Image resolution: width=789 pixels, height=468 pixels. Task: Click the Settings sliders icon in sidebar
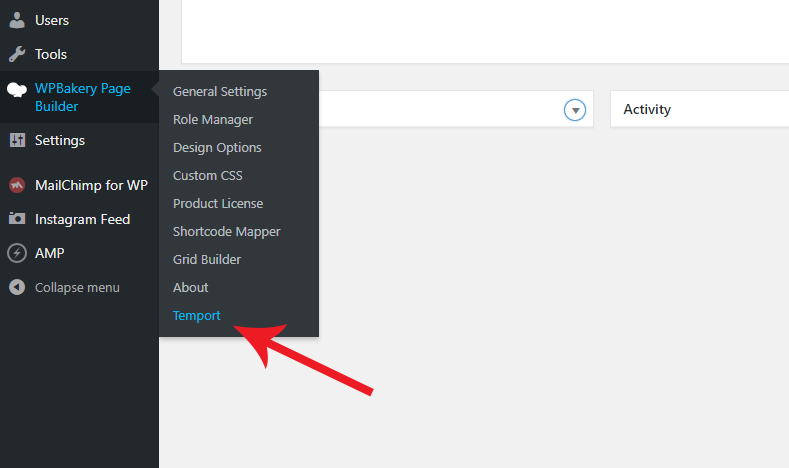(16, 140)
